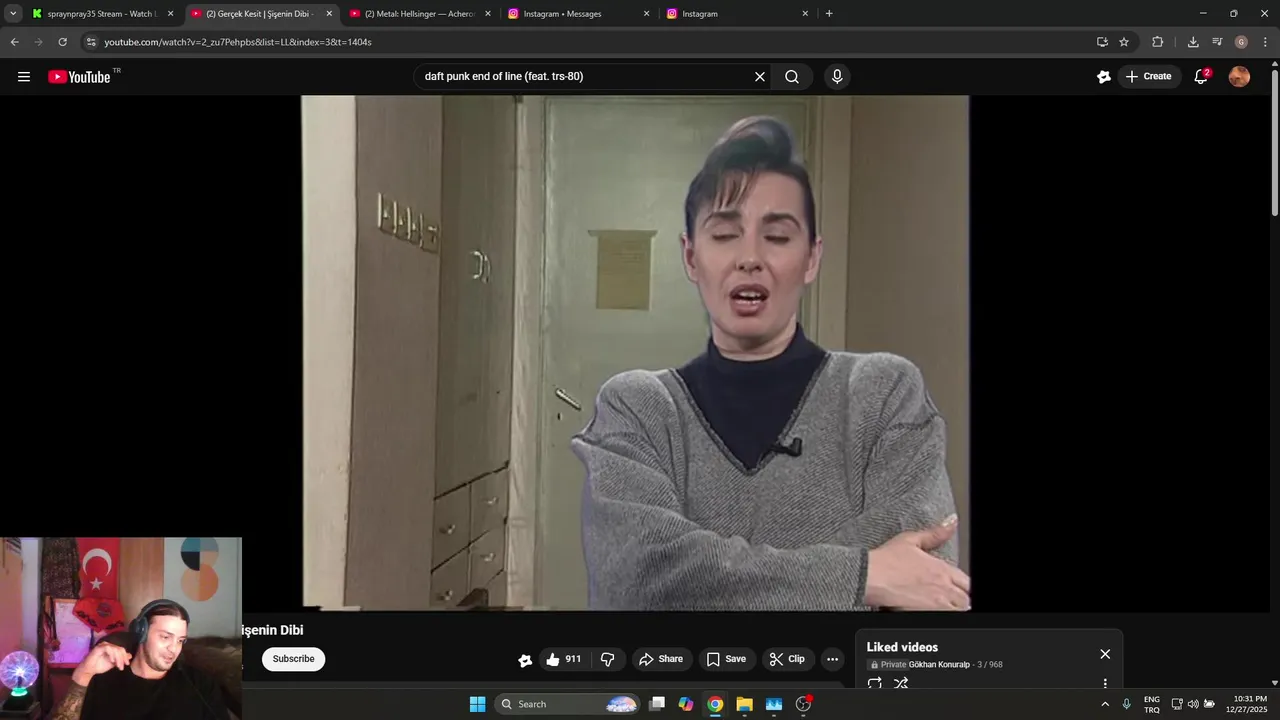Screen dimensions: 1280x720
Task: Click the sparkle icon beside the like button
Action: (525, 660)
